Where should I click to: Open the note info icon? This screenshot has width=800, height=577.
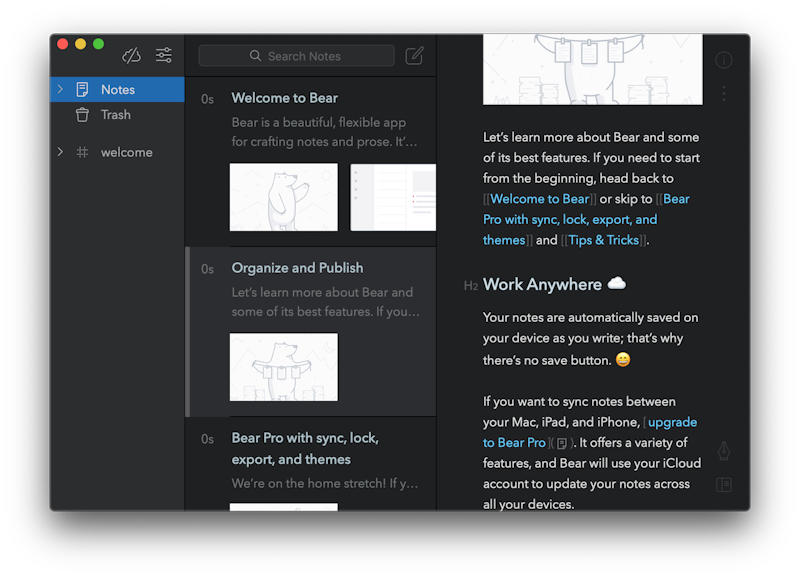(723, 60)
